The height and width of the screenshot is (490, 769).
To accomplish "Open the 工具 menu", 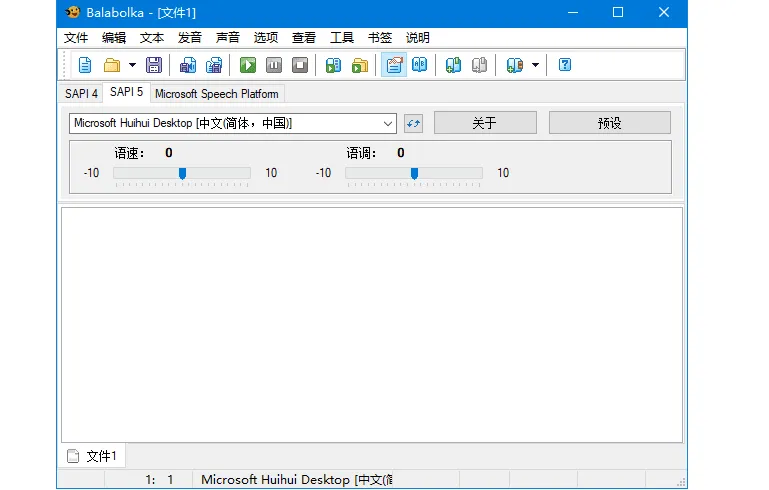I will coord(342,38).
